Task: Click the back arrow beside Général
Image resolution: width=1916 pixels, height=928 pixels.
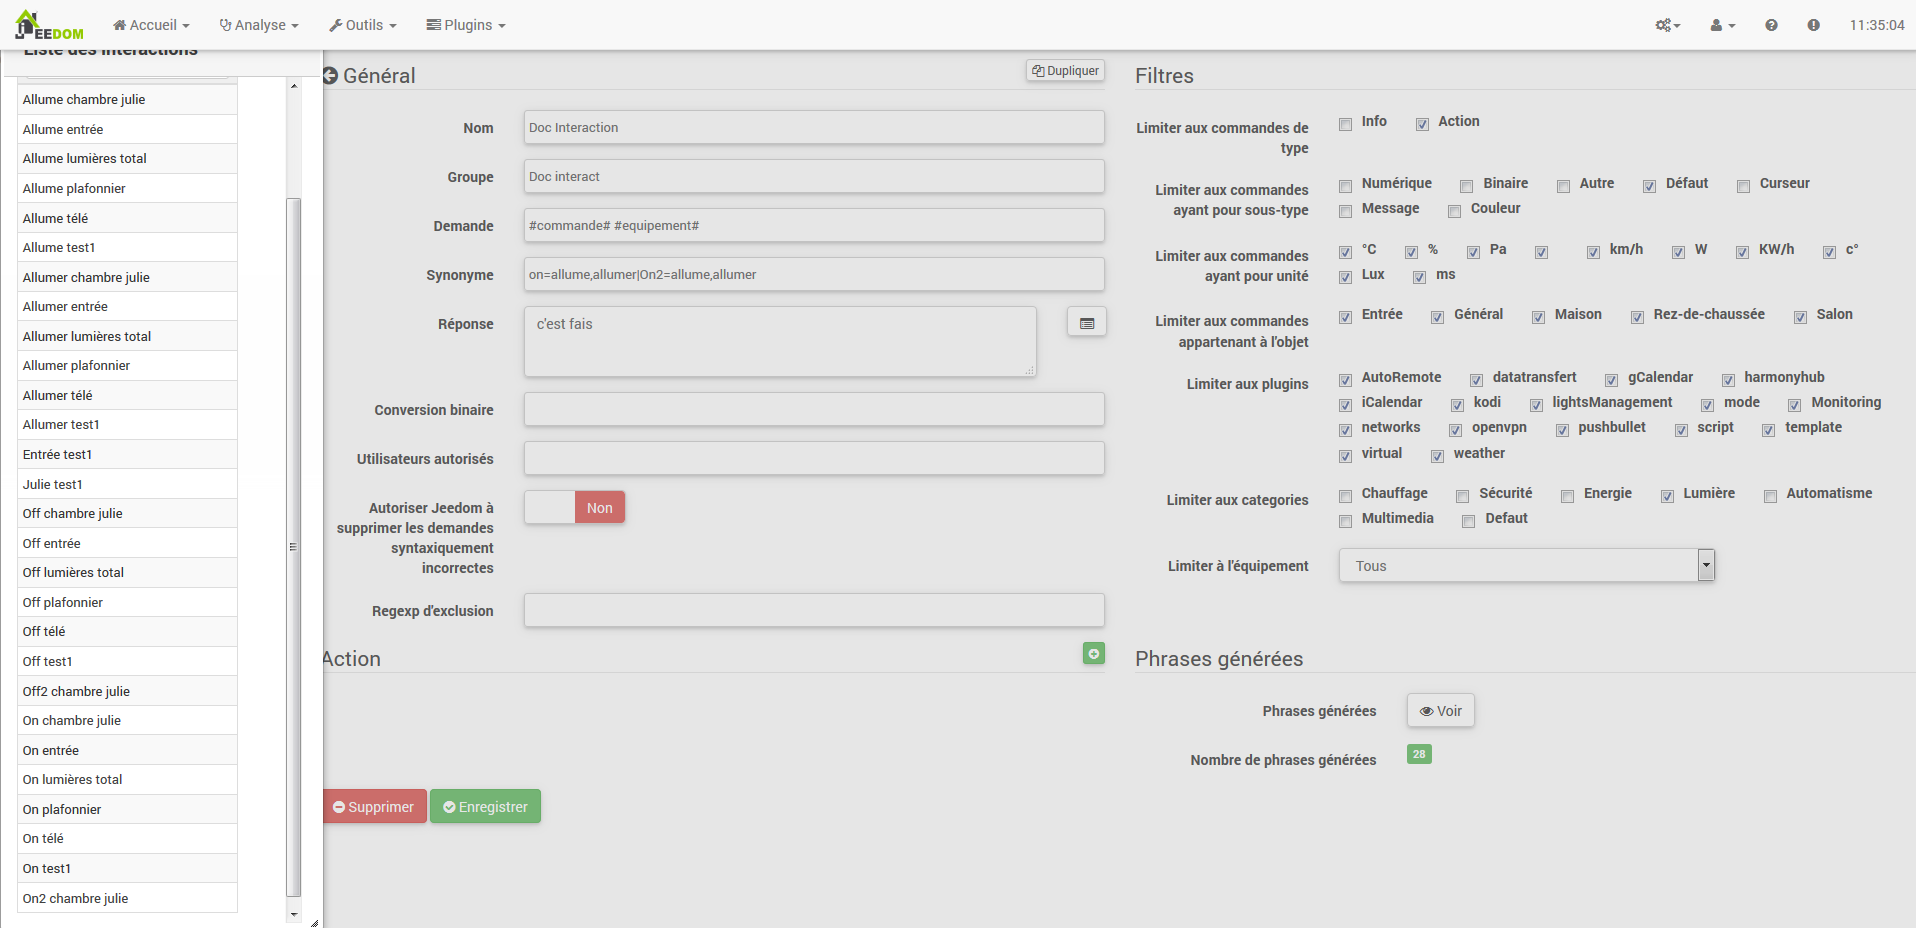Action: 331,76
